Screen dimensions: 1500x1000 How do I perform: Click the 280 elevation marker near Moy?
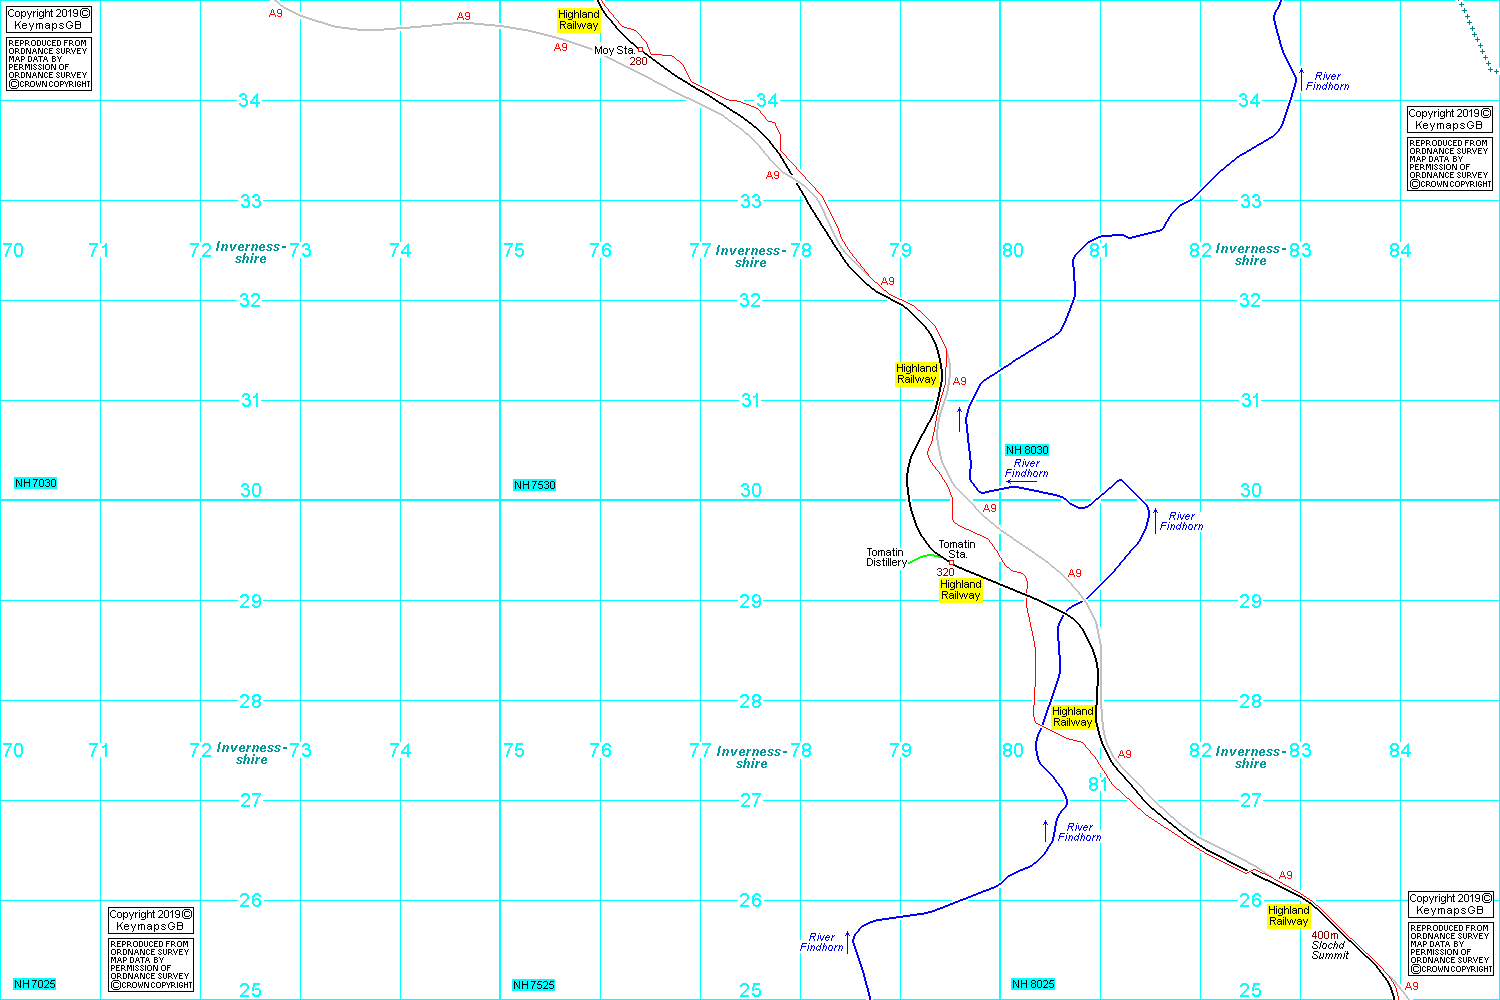(x=638, y=62)
